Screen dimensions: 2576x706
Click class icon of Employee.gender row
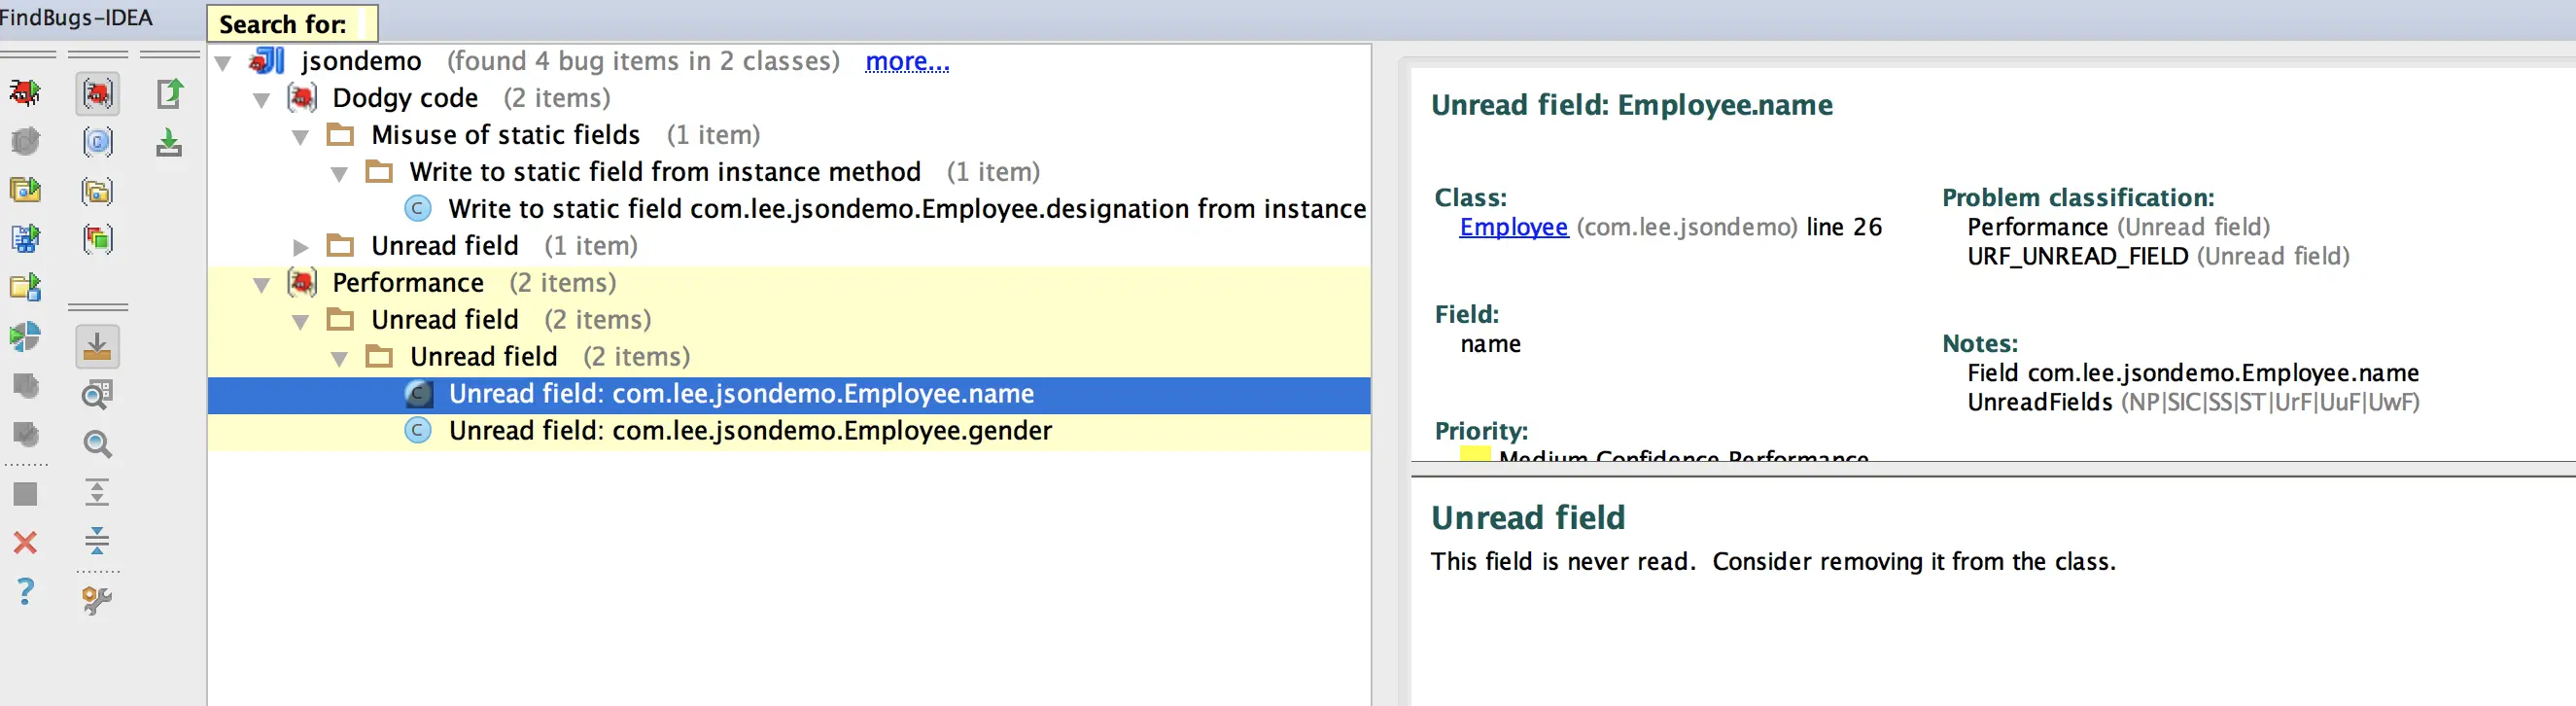point(418,431)
